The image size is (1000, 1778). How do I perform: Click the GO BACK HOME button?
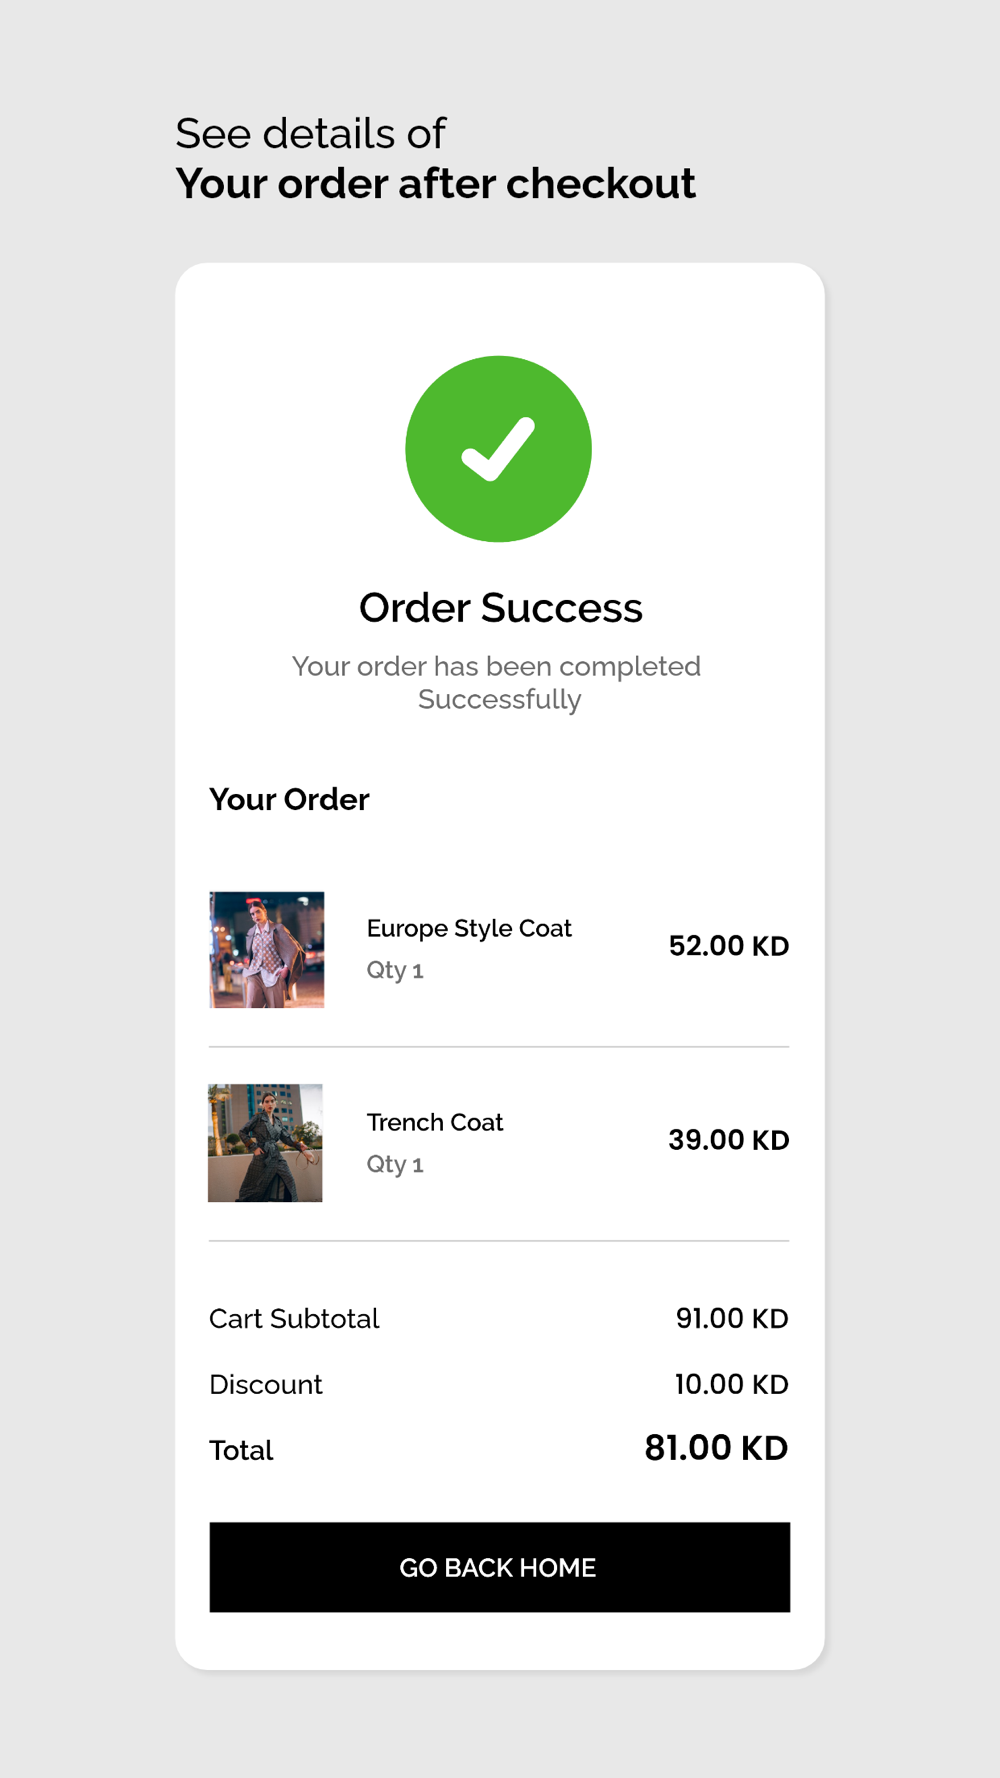click(x=499, y=1567)
